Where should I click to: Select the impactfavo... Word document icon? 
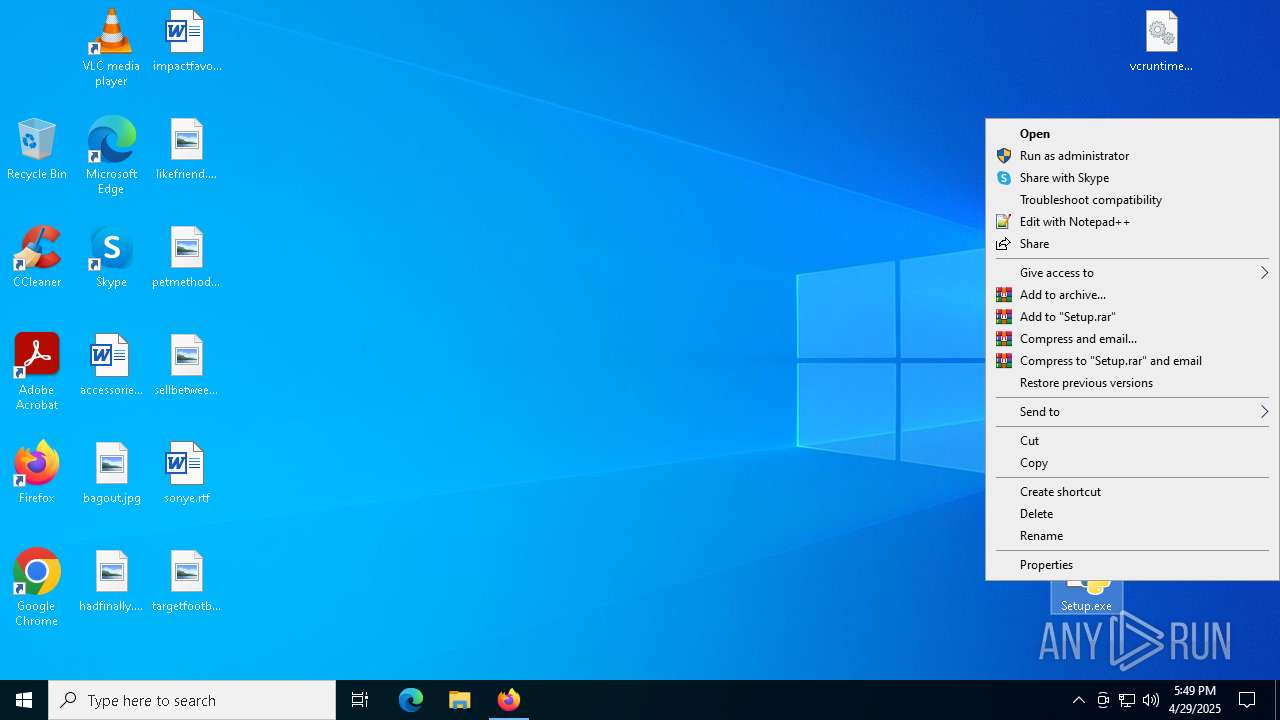coord(187,41)
